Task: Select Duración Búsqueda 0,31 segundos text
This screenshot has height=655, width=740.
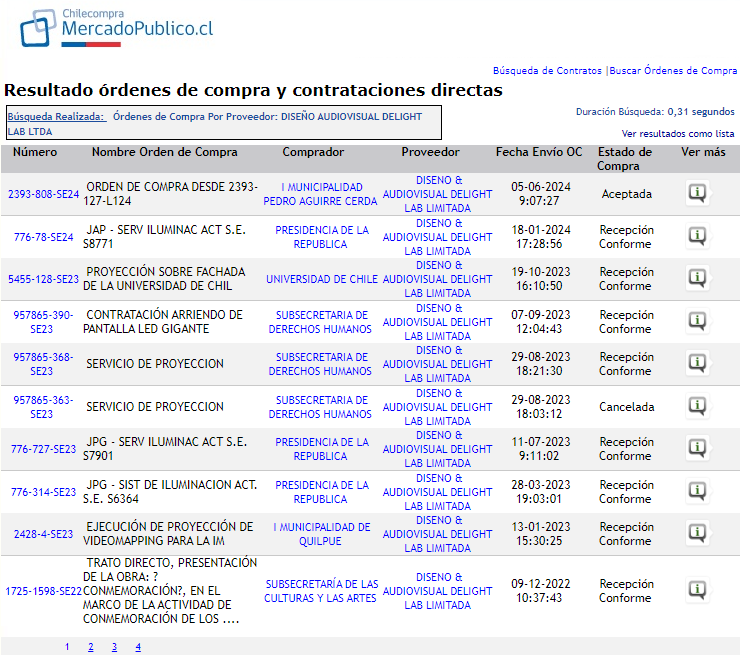Action: click(655, 112)
